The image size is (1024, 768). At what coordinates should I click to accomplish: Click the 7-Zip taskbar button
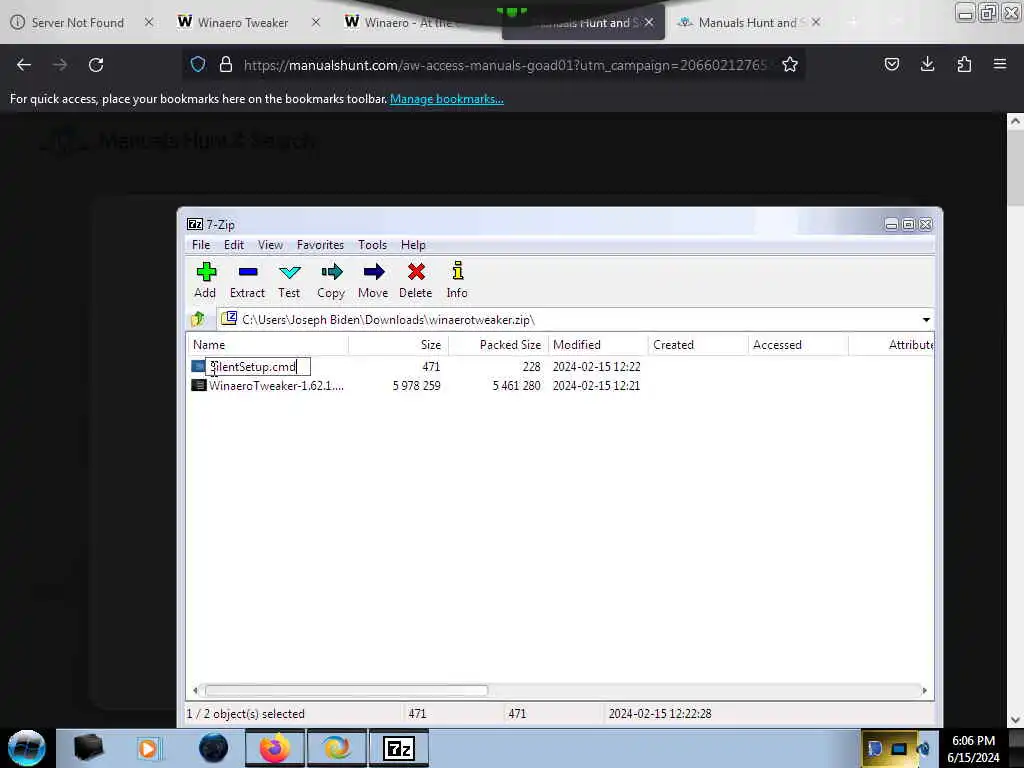coord(399,748)
